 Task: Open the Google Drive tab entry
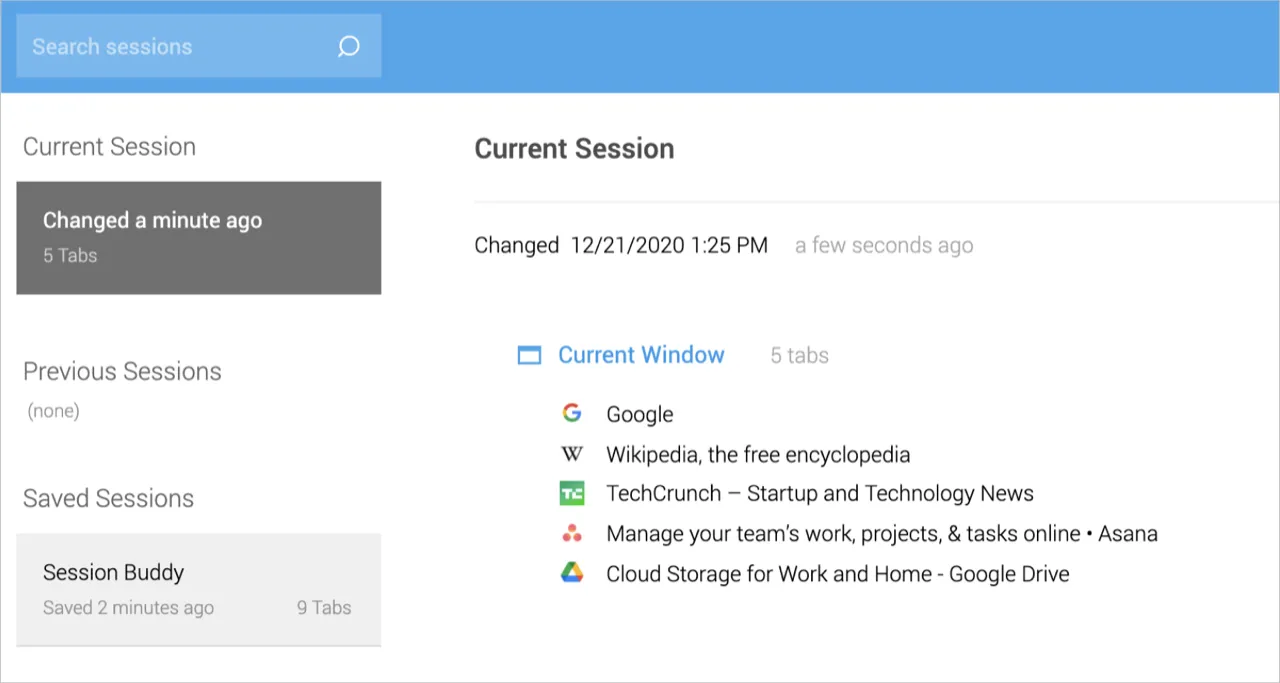(x=838, y=573)
